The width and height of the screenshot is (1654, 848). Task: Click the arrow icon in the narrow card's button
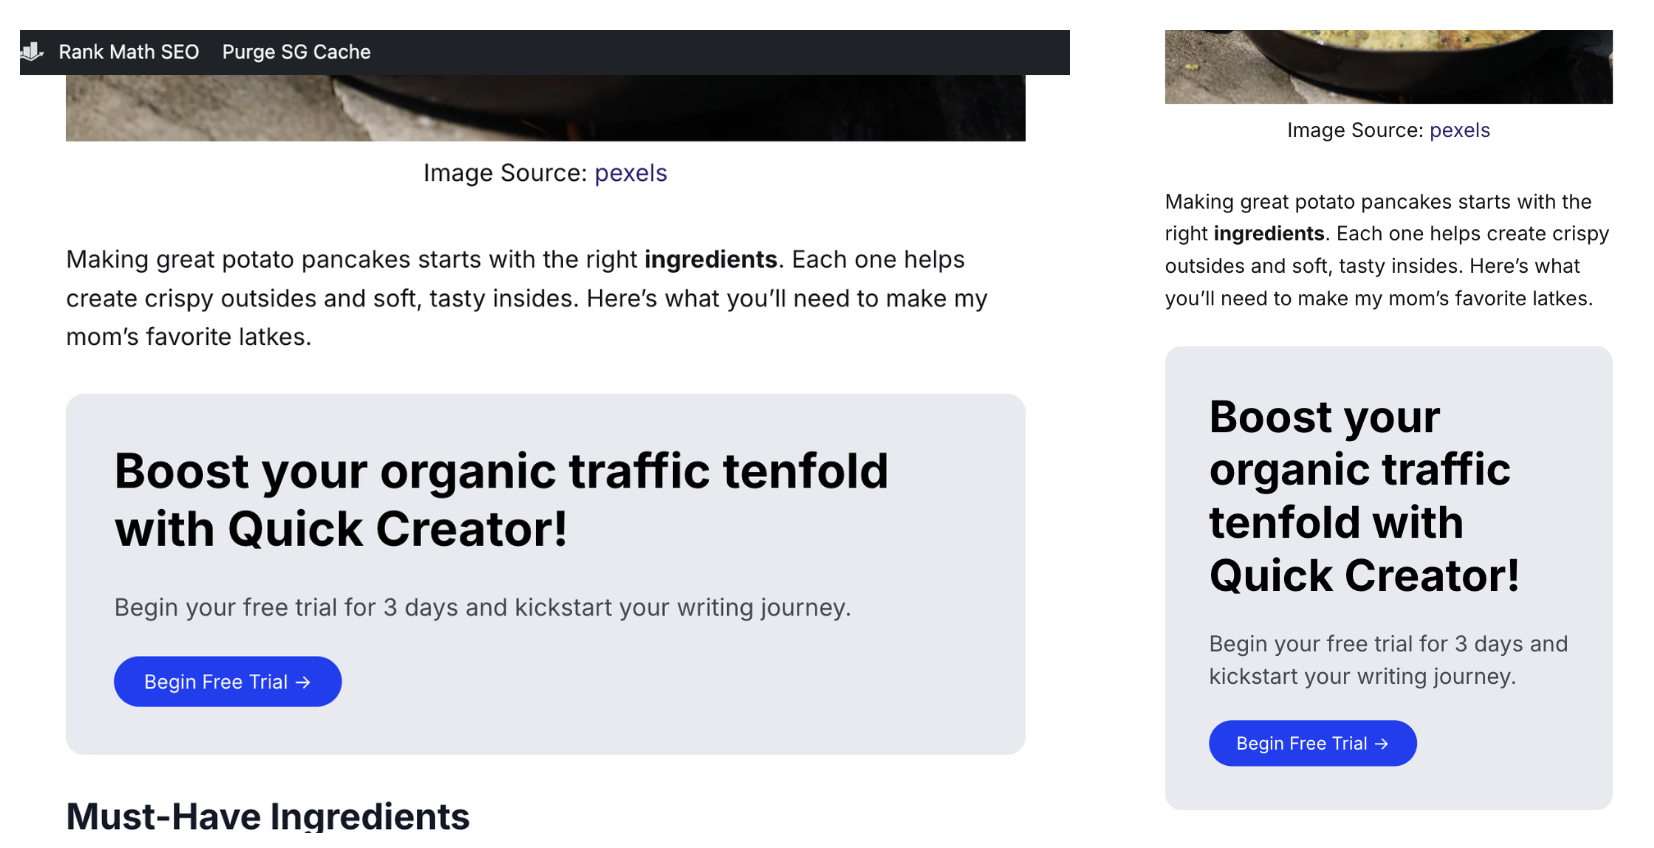(x=1381, y=744)
